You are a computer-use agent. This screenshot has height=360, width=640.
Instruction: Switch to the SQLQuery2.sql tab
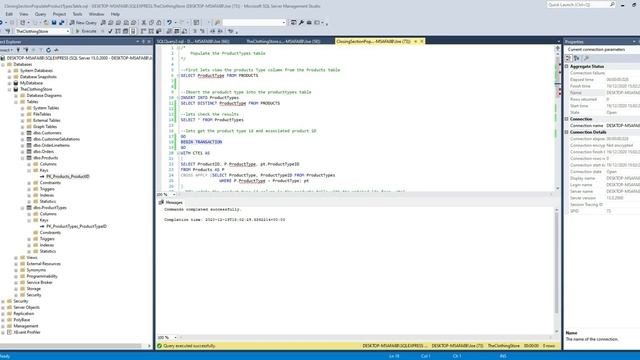[193, 41]
